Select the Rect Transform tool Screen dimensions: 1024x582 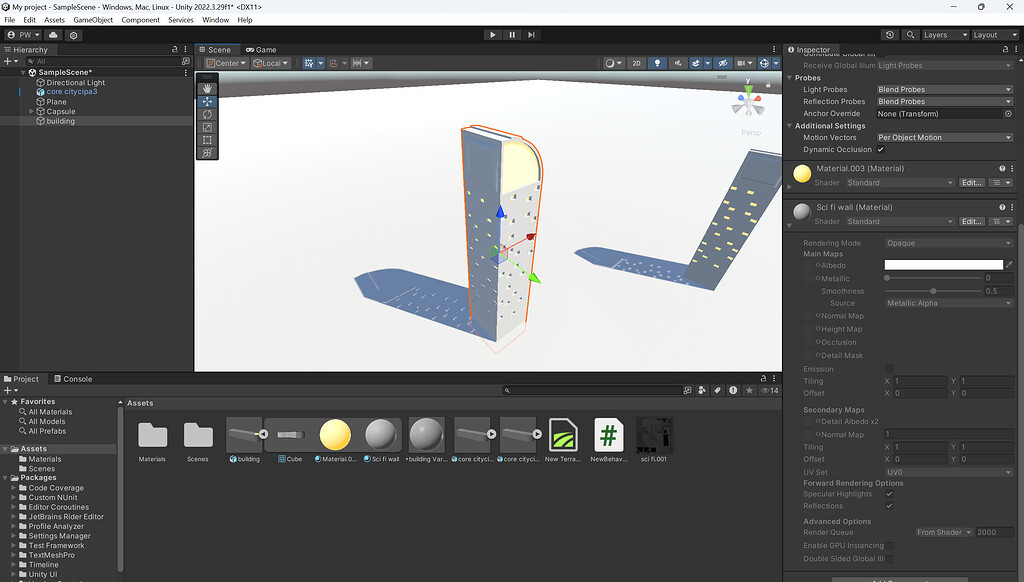(x=207, y=140)
